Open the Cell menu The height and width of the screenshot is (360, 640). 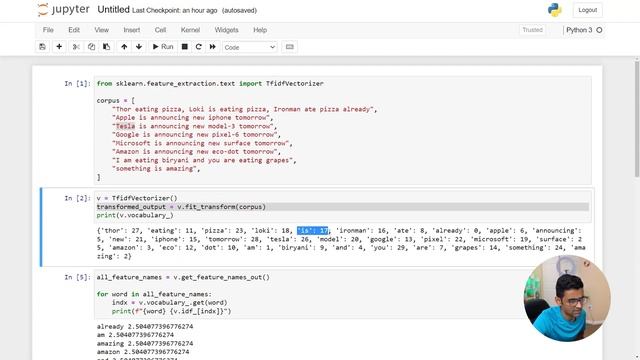160,30
